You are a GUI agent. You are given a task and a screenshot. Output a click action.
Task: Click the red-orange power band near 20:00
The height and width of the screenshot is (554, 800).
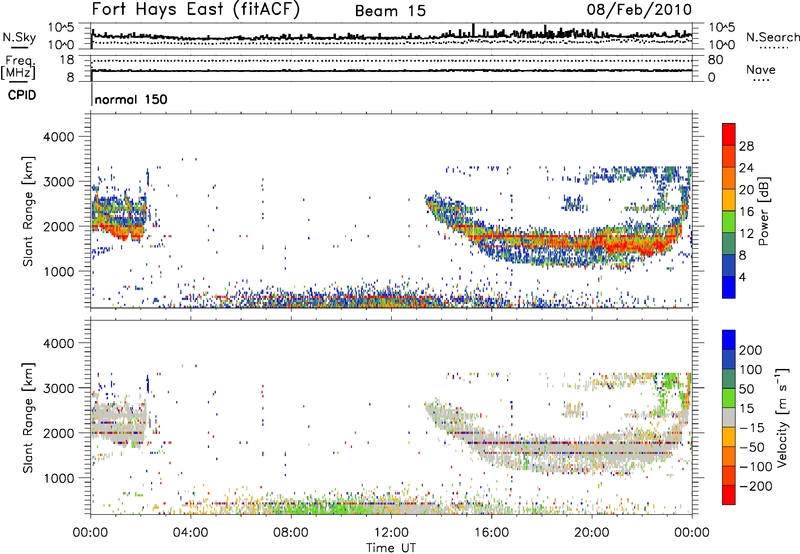point(592,241)
